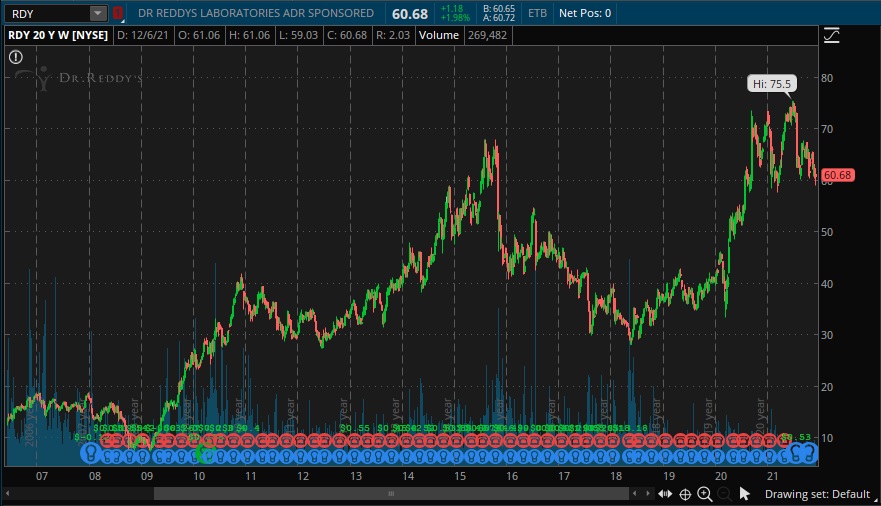The image size is (881, 506).
Task: Open the price axis scale settings icon
Action: coord(832,35)
